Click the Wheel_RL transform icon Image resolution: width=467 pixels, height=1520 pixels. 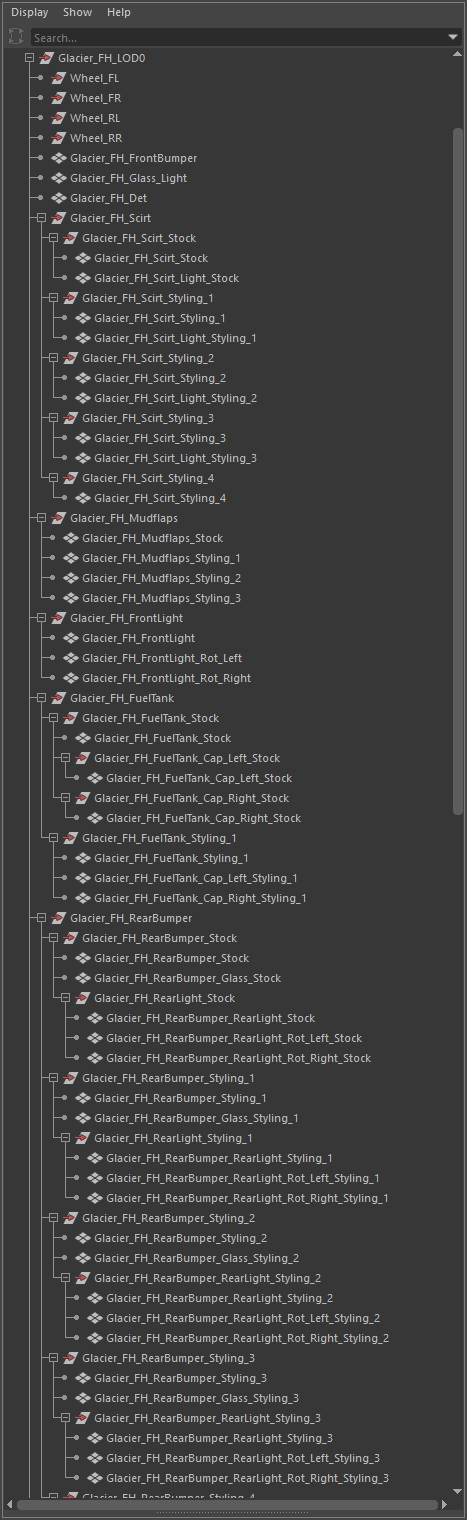tap(58, 118)
